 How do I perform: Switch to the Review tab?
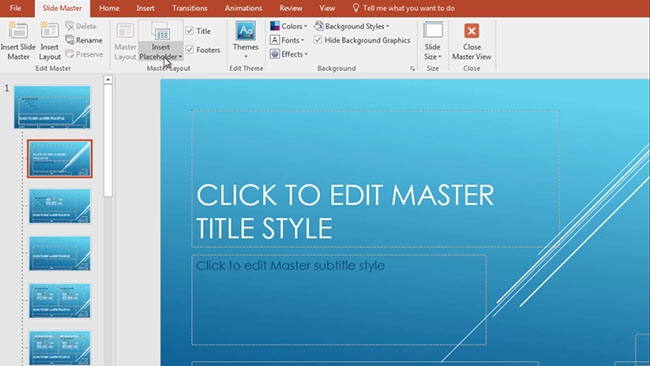[291, 8]
